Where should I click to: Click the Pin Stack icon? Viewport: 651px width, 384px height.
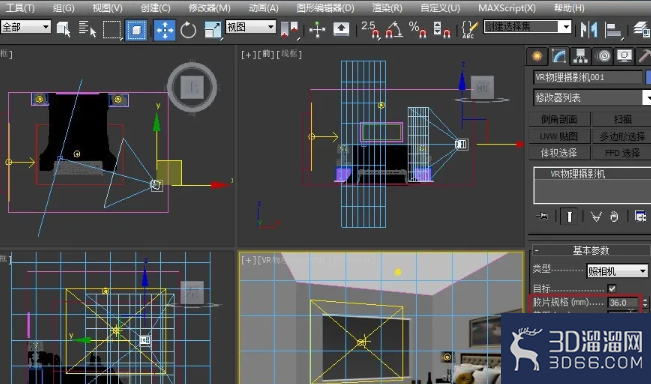pos(542,216)
